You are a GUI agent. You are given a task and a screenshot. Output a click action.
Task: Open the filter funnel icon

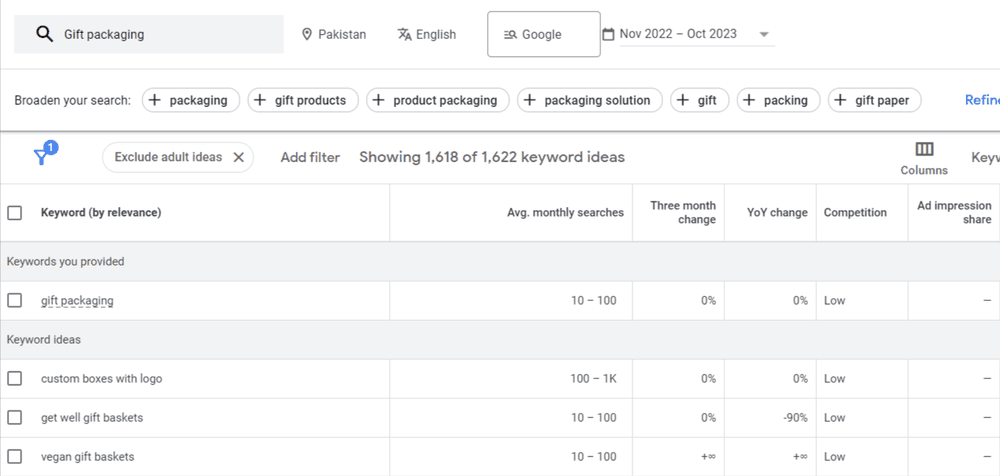(42, 157)
